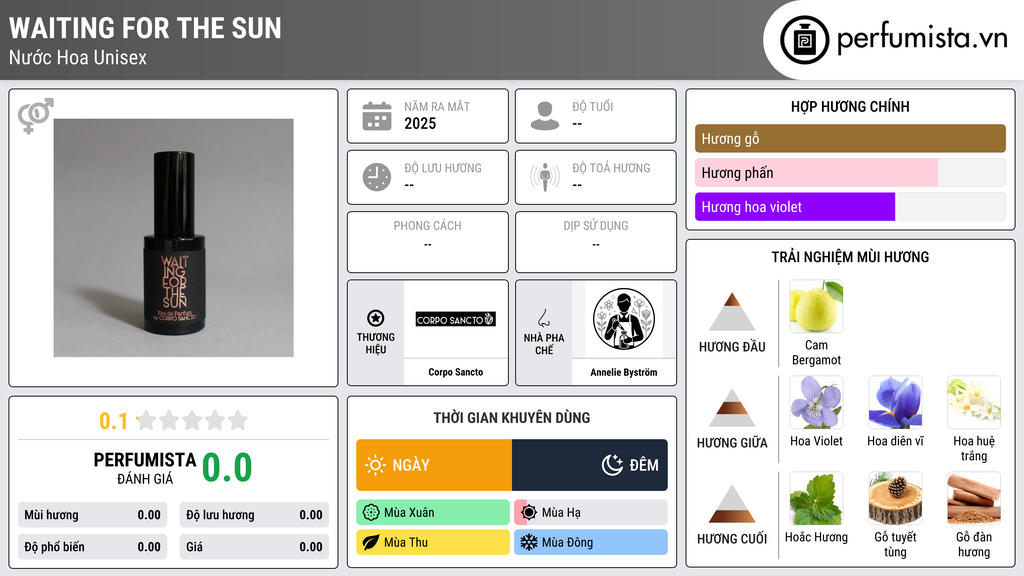Click the Đêm nighttime segment
Image resolution: width=1024 pixels, height=576 pixels.
pos(590,465)
